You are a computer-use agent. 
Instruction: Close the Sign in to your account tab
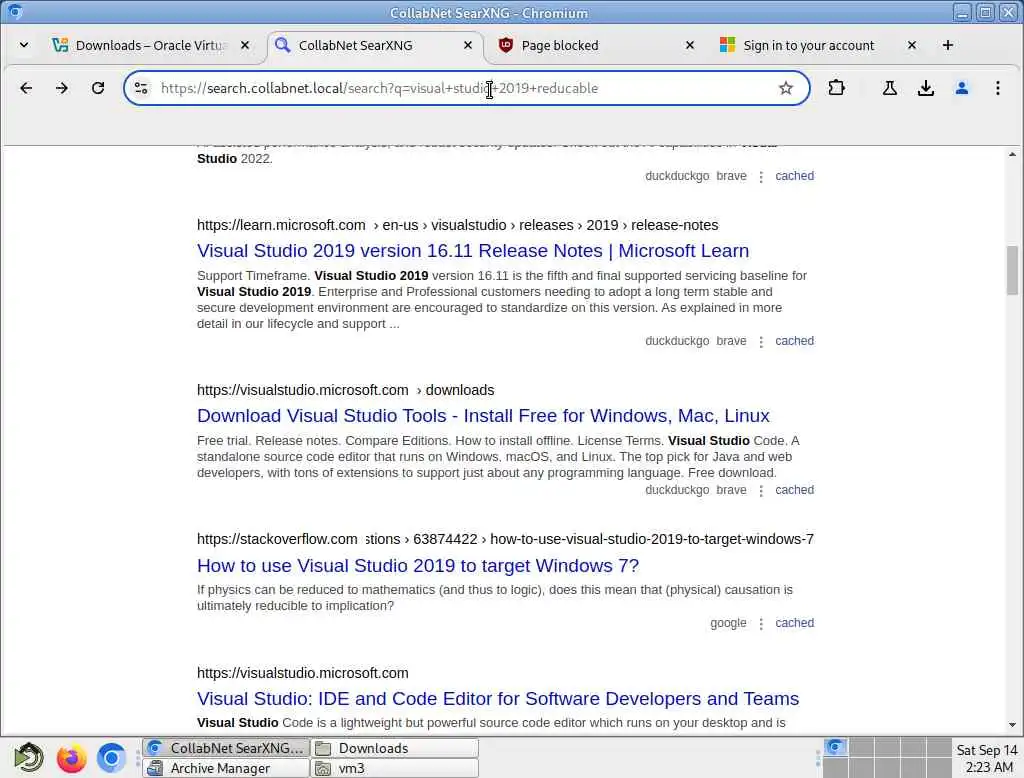click(912, 45)
